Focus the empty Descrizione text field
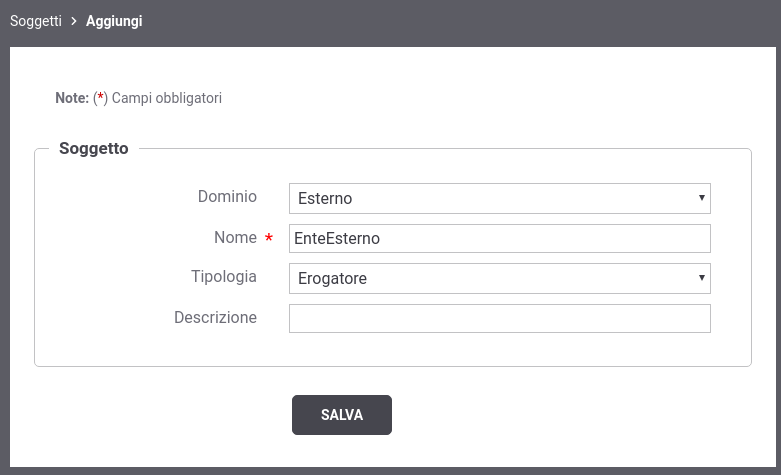This screenshot has width=781, height=475. click(x=500, y=318)
